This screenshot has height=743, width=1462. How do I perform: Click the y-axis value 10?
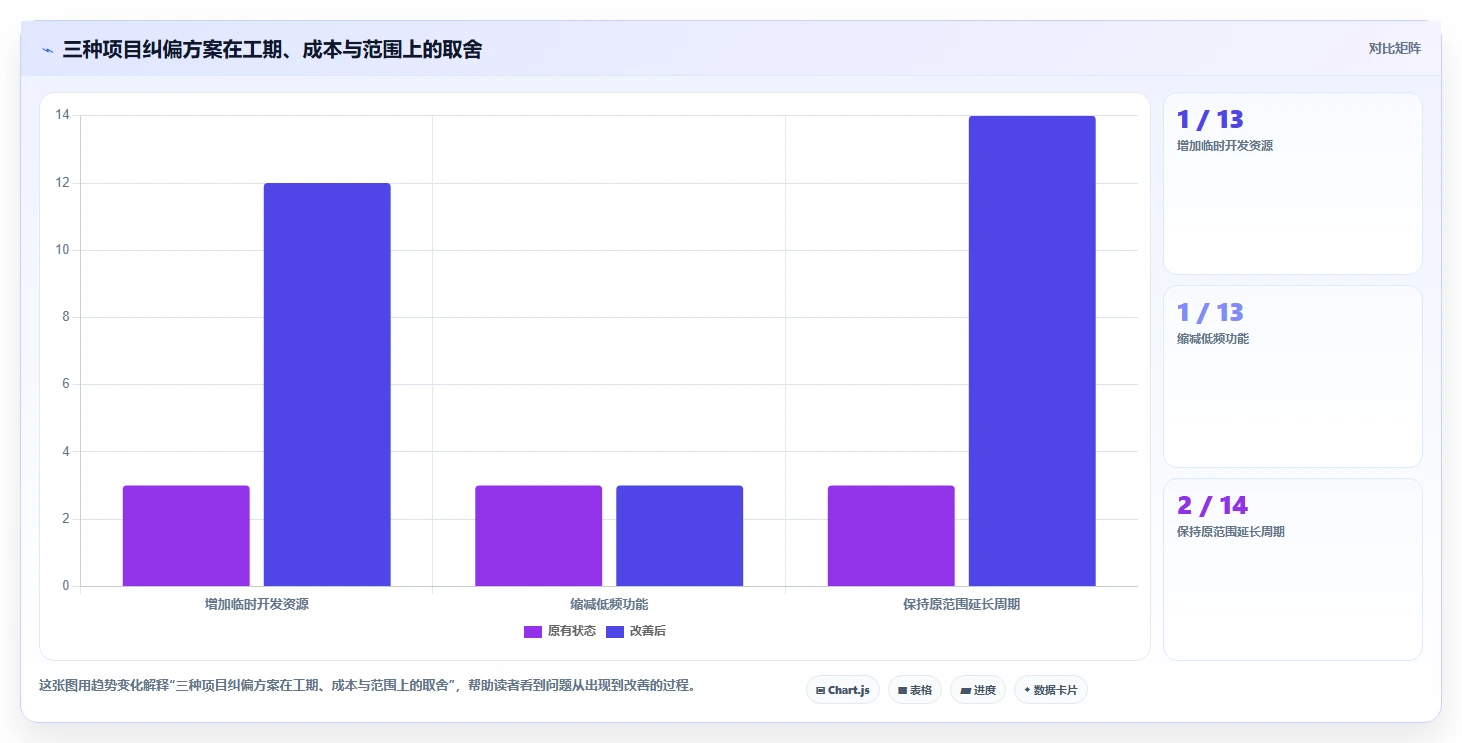(62, 250)
